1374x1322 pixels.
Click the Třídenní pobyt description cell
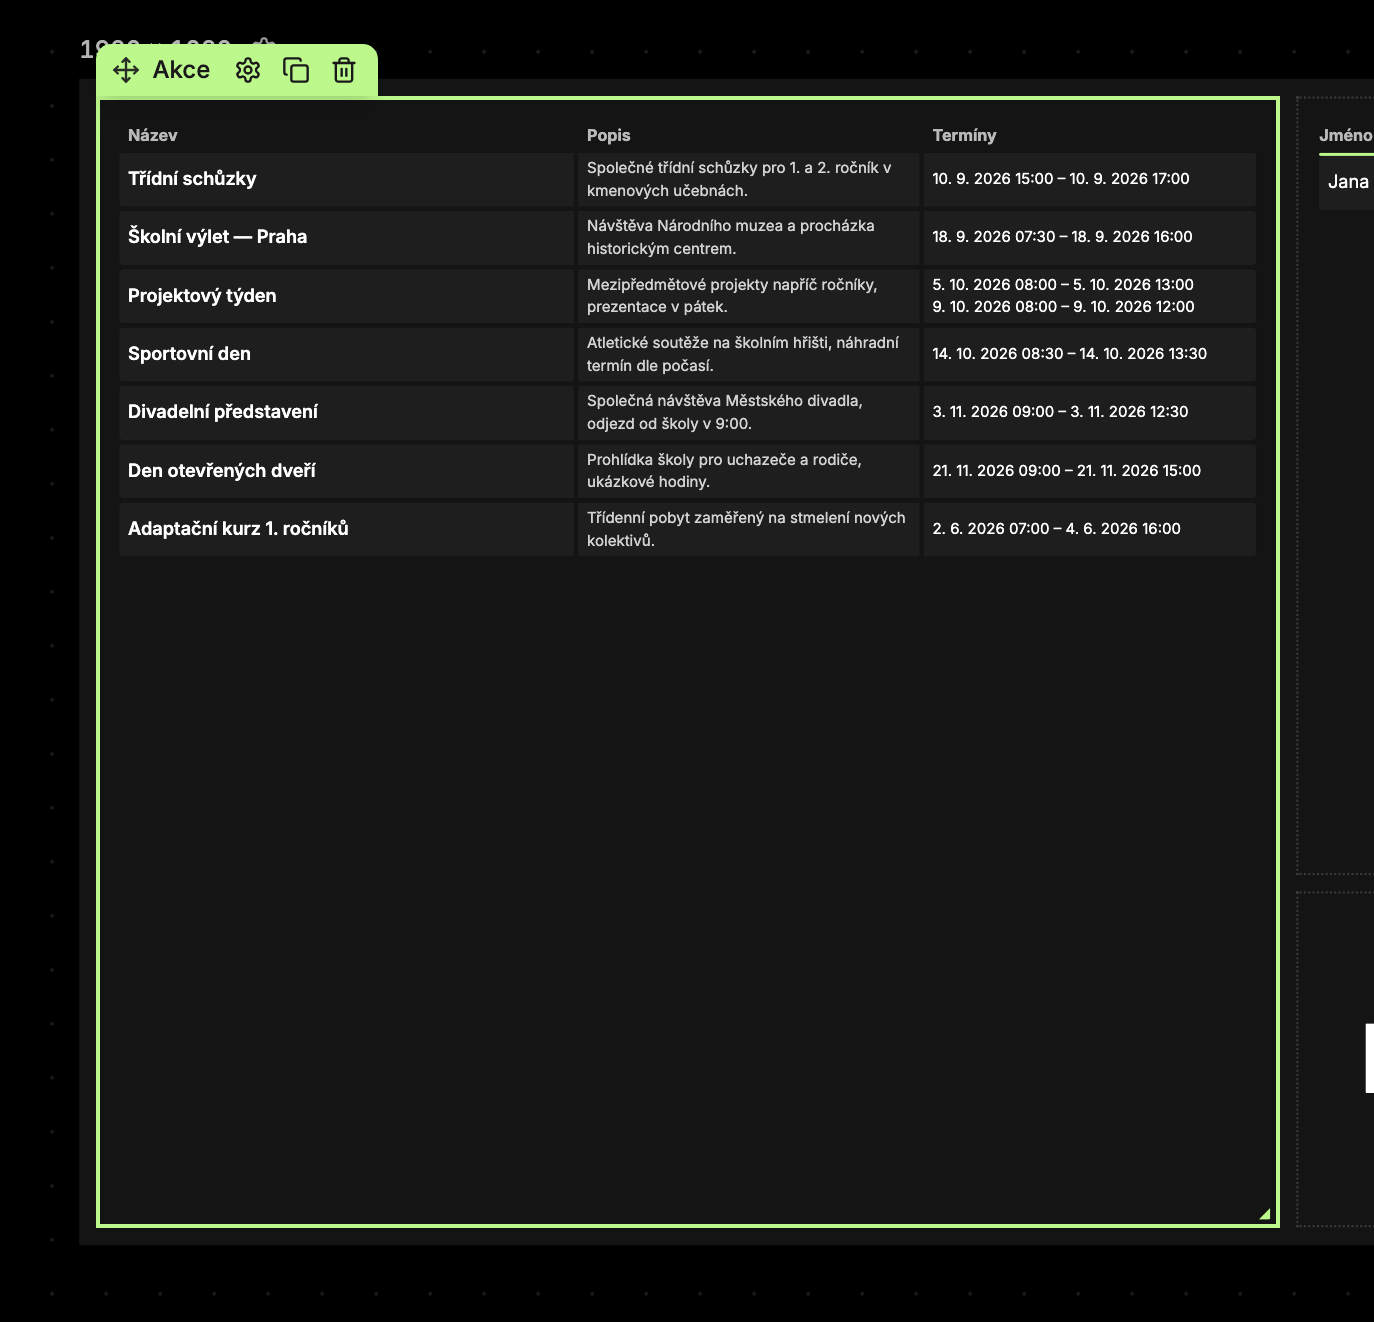tap(748, 529)
